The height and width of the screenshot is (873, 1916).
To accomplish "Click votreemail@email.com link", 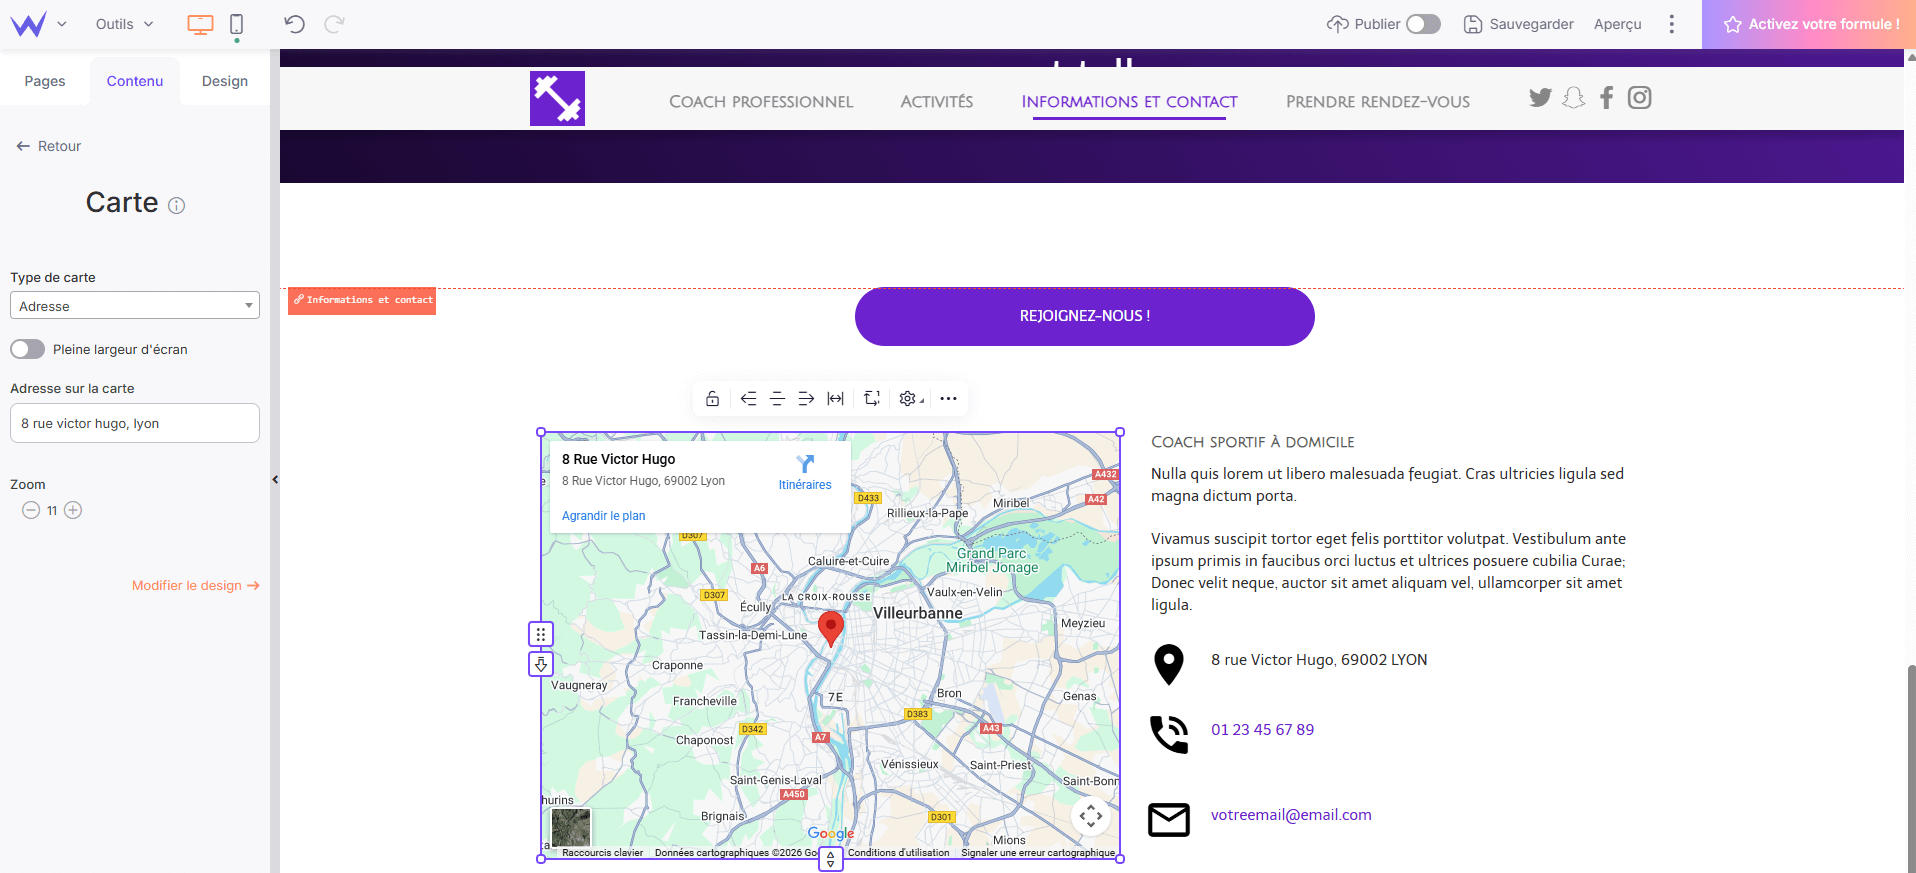I will pyautogui.click(x=1291, y=815).
